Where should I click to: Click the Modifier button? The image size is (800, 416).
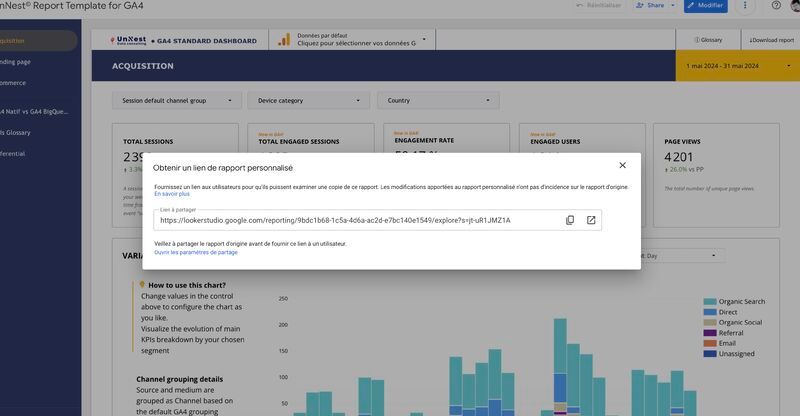706,6
